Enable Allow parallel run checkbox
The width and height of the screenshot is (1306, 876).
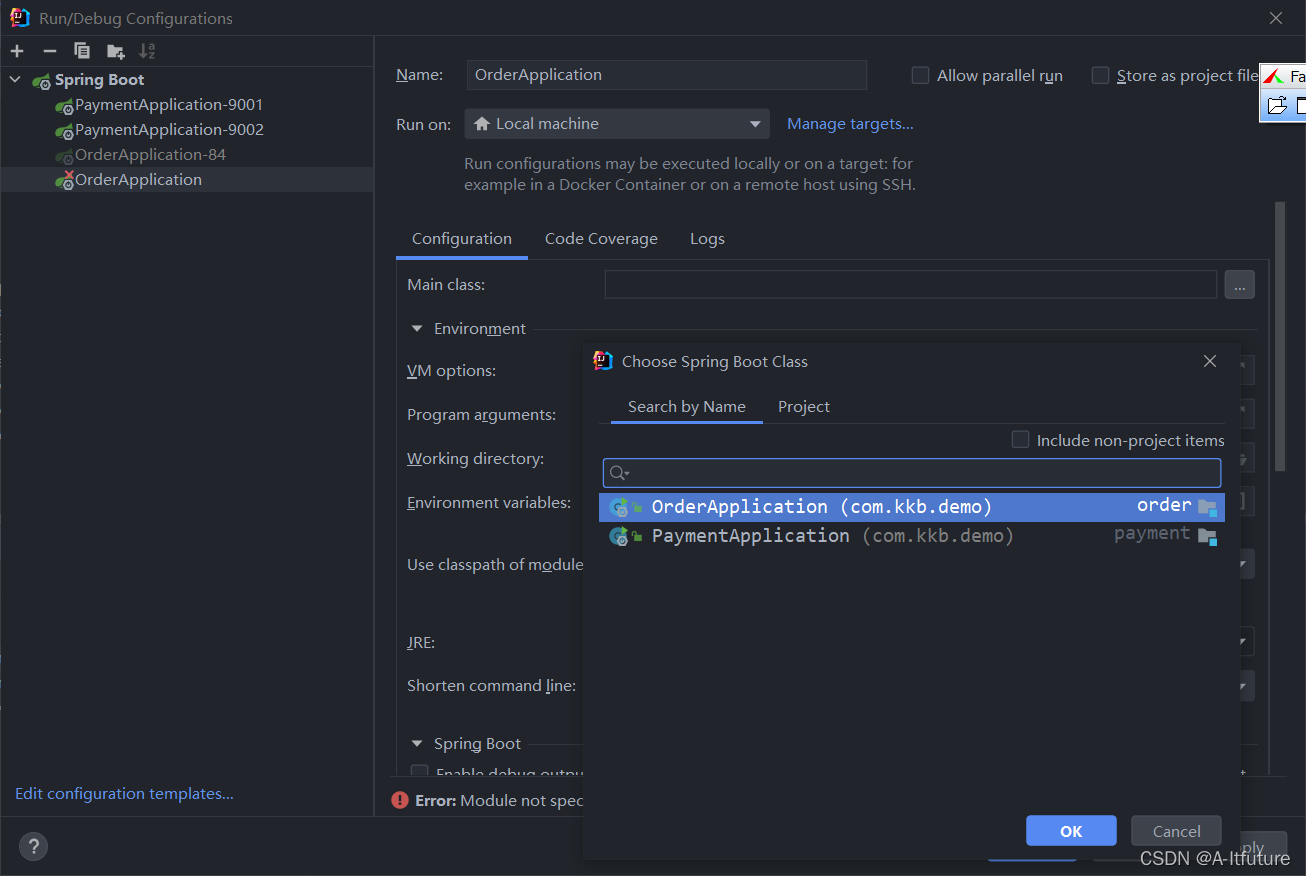[920, 75]
